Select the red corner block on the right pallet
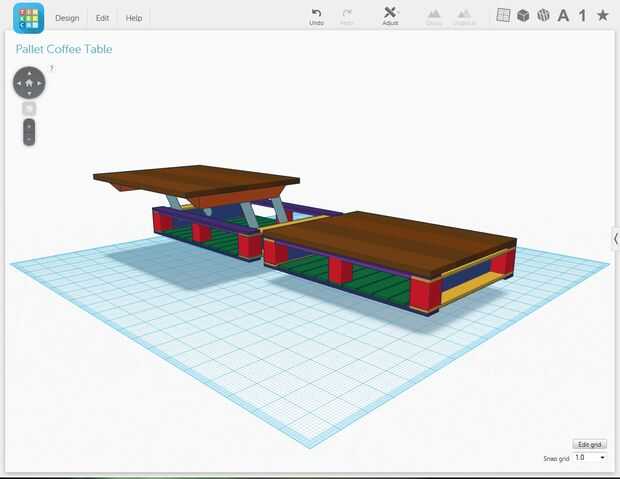 click(424, 295)
